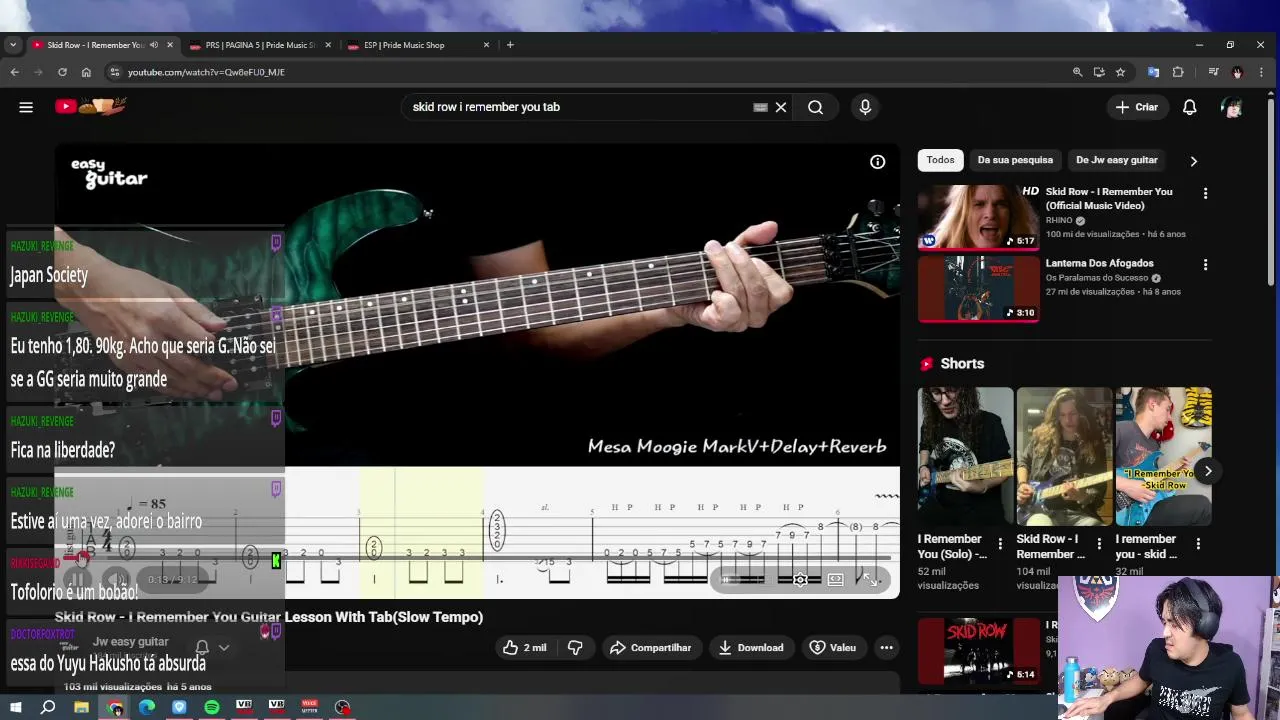
Task: Select the Todos filter chip
Action: click(x=940, y=160)
